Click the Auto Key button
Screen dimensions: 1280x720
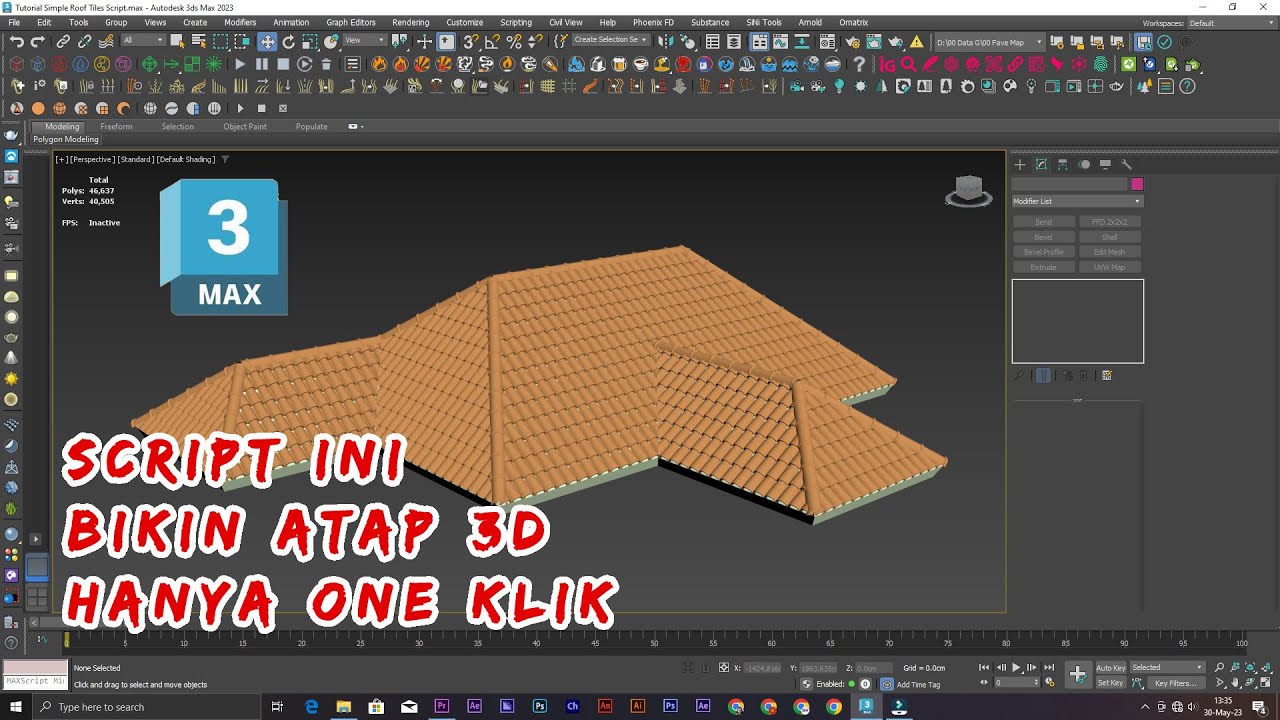tap(1111, 667)
